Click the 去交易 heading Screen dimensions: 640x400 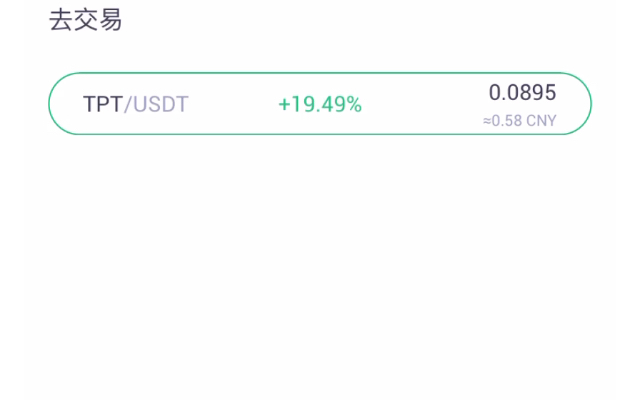point(85,20)
